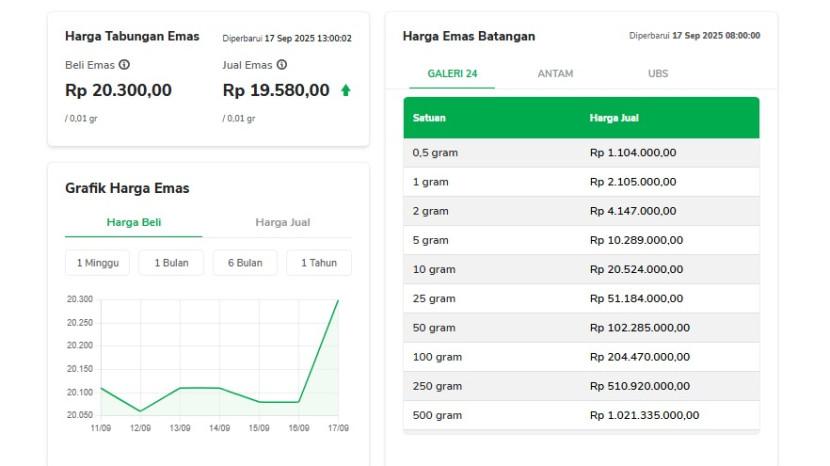Click the green up arrow price indicator
The image size is (830, 466).
click(x=346, y=90)
